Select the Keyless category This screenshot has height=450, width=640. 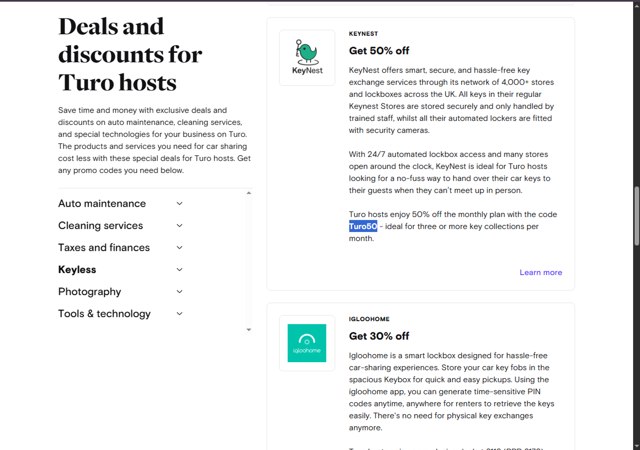point(77,270)
